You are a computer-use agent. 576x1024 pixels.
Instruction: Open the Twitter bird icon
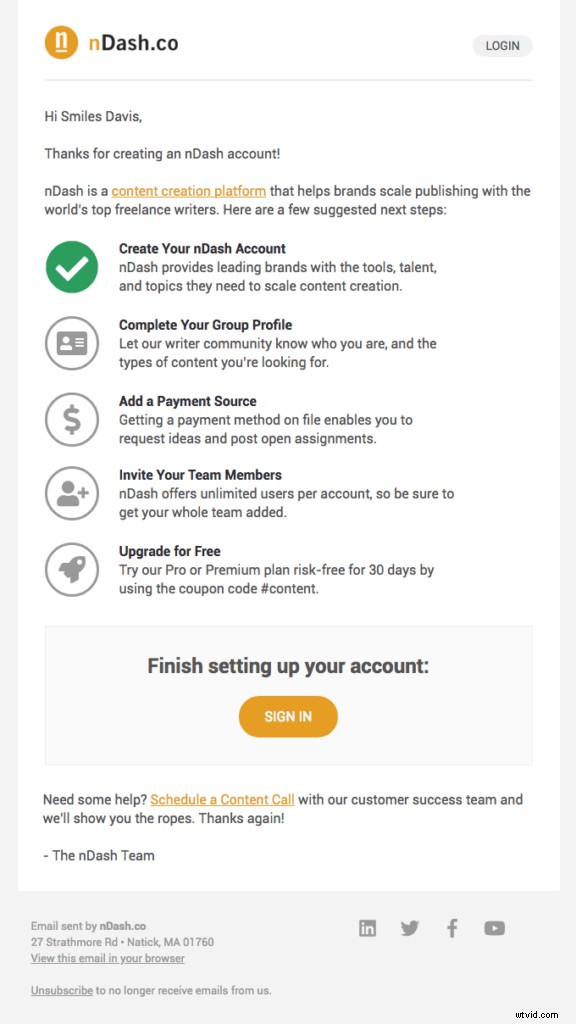(x=409, y=928)
